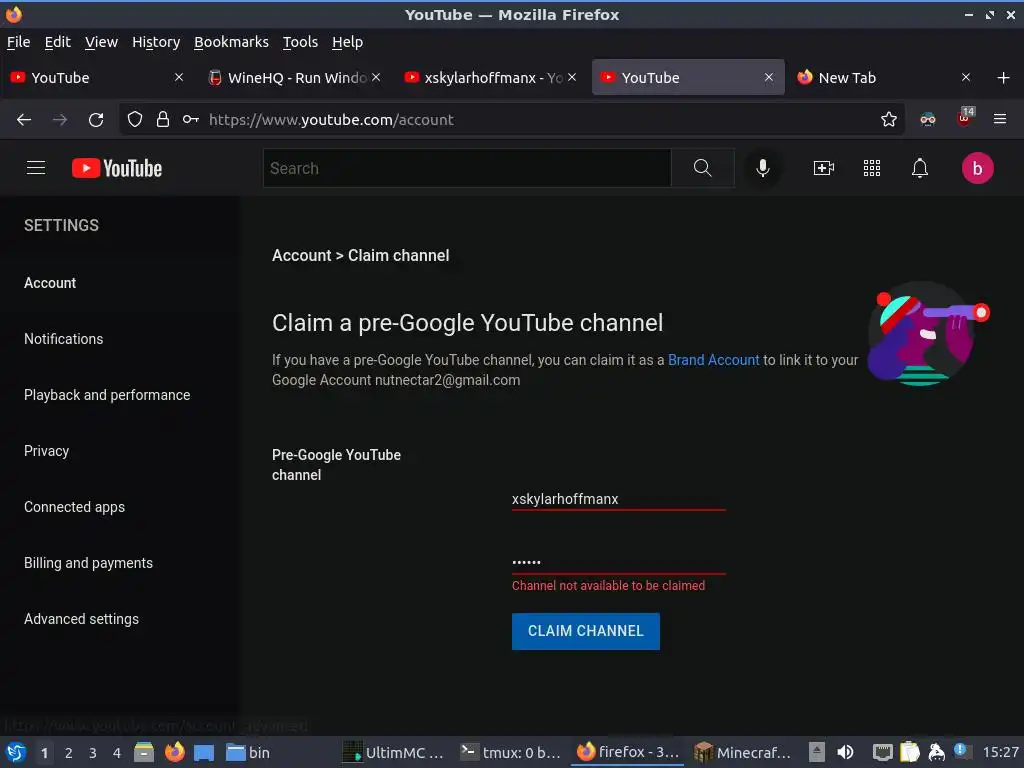Open Firefox application menu

999,119
